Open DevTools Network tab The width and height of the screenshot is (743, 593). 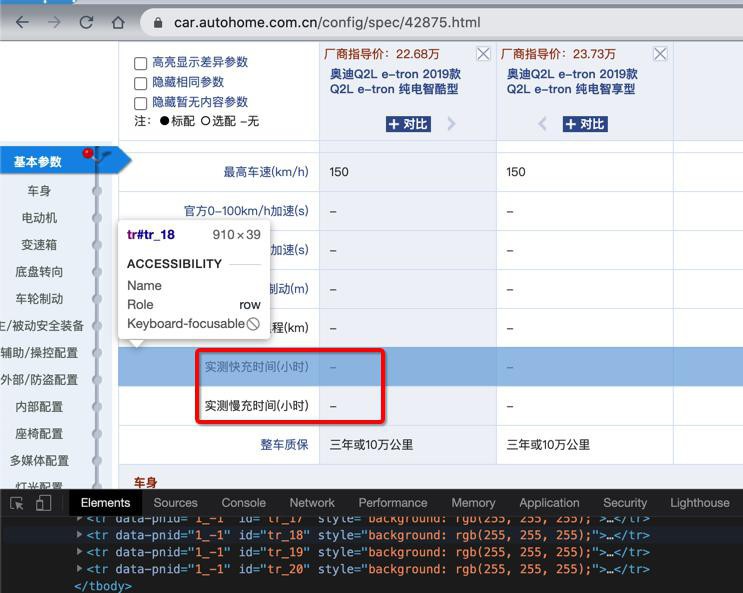[312, 503]
